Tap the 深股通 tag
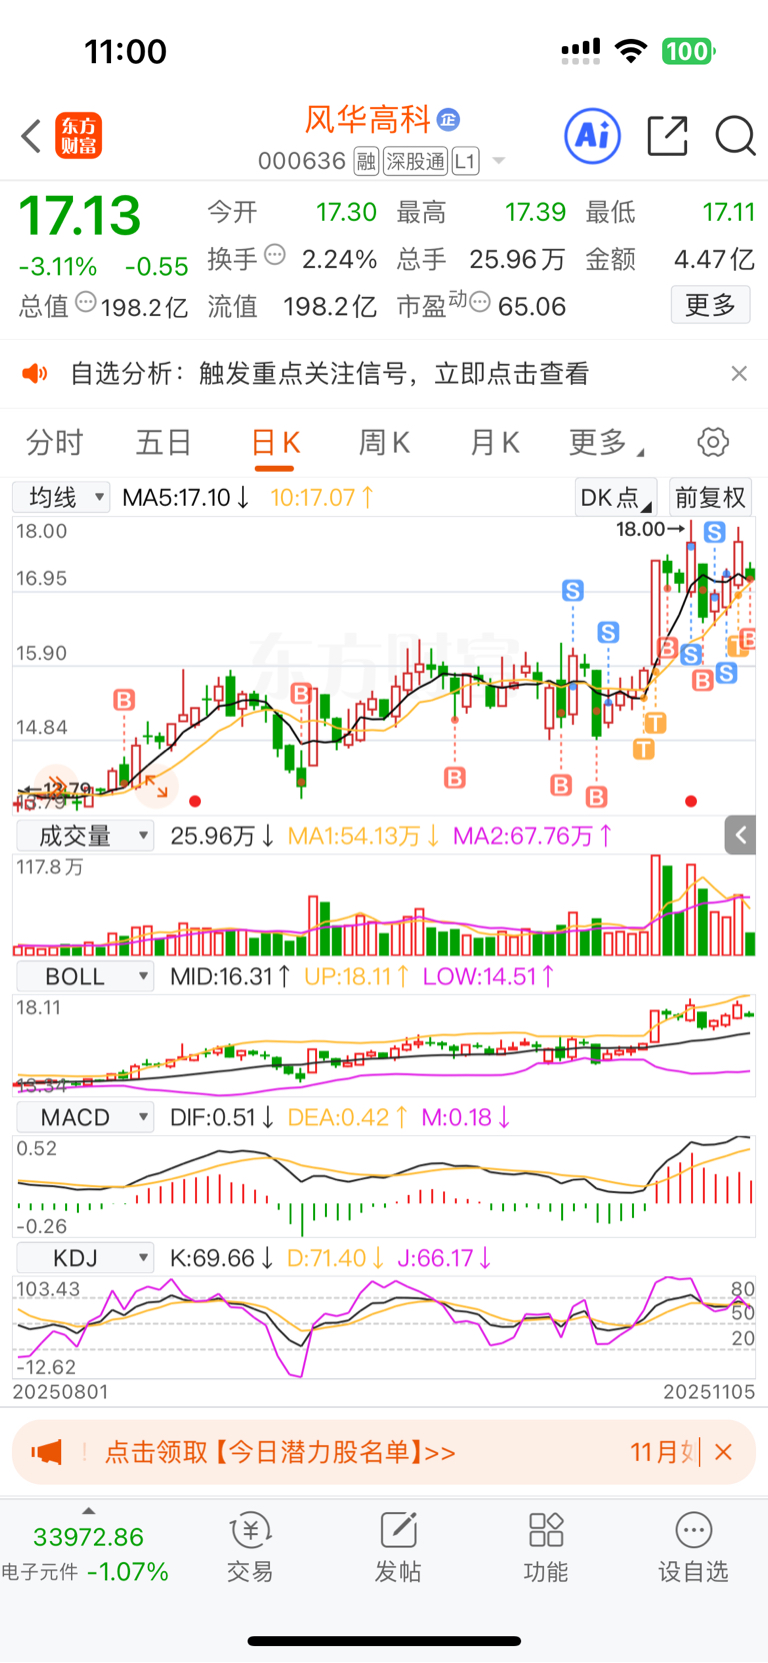 [415, 161]
